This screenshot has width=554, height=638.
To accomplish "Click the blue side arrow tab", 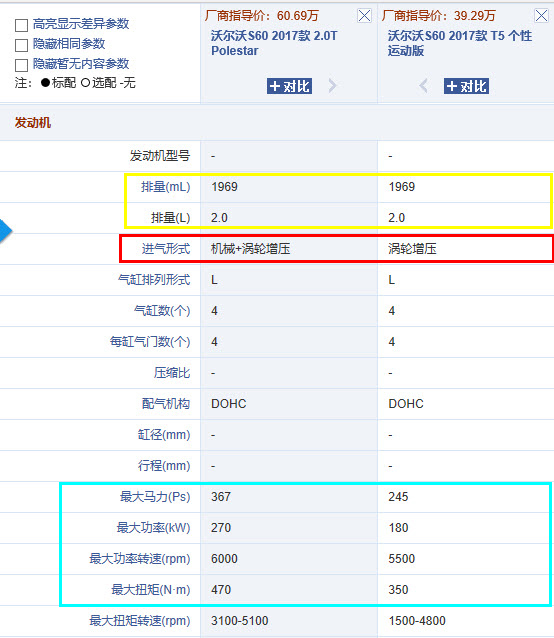I will click(6, 231).
